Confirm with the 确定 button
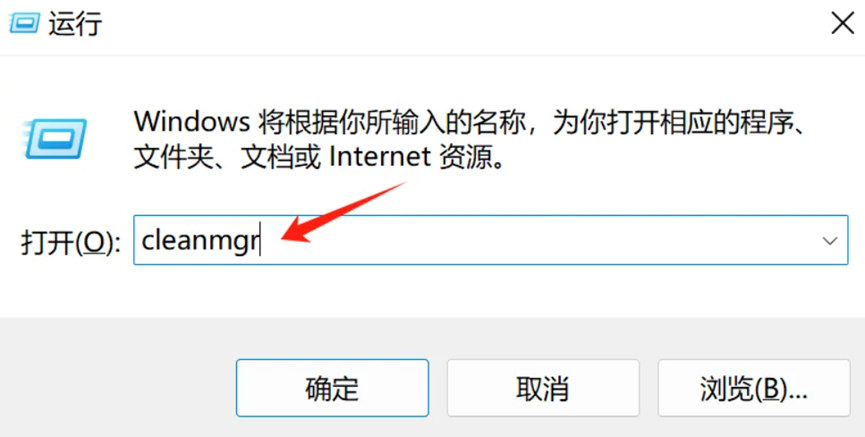Viewport: 865px width, 437px height. coord(332,388)
